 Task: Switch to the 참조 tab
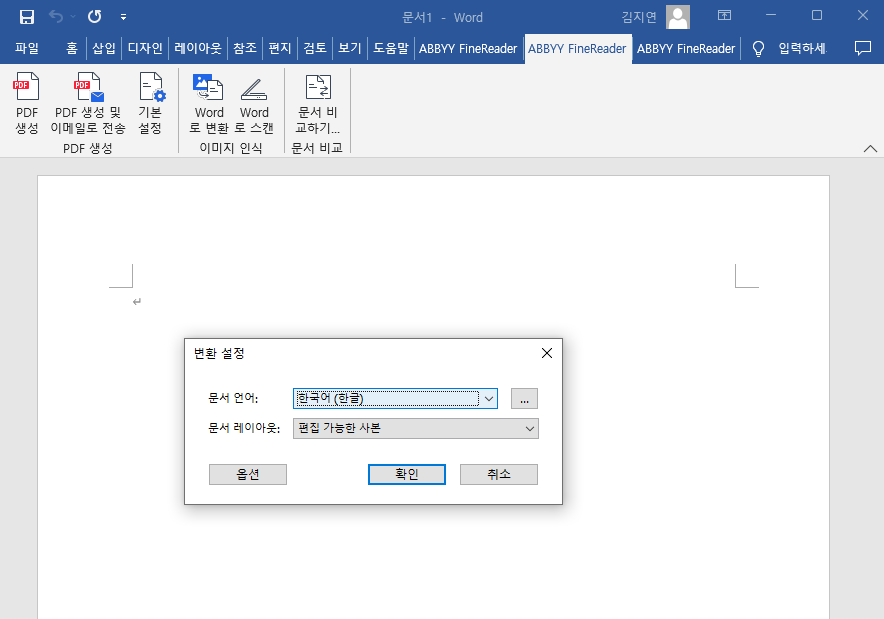[x=245, y=48]
